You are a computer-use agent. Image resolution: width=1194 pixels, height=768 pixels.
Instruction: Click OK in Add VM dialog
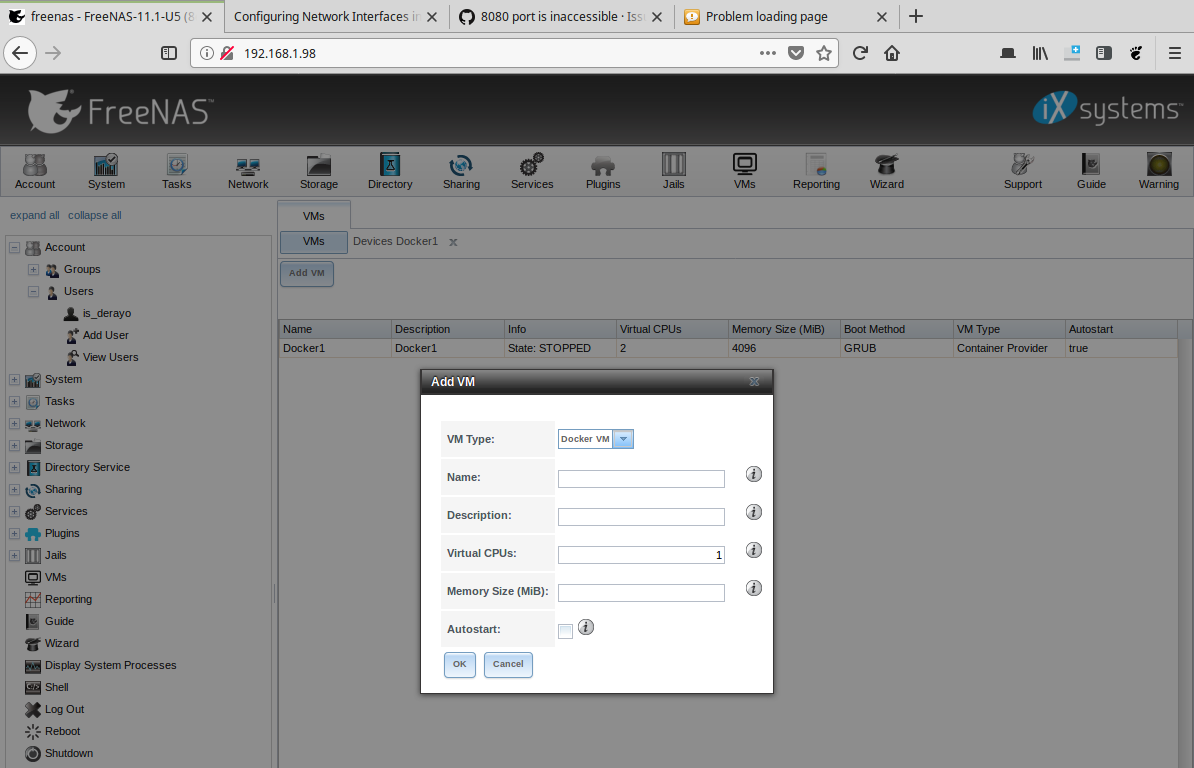point(460,664)
